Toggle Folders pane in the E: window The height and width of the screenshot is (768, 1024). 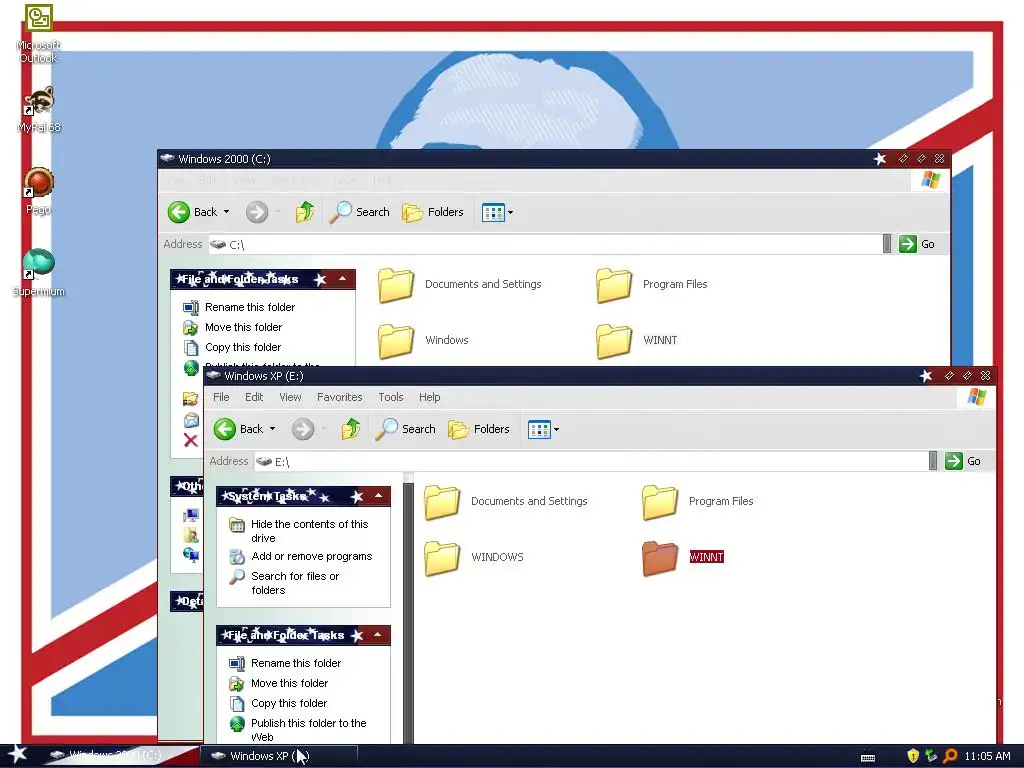tap(479, 429)
